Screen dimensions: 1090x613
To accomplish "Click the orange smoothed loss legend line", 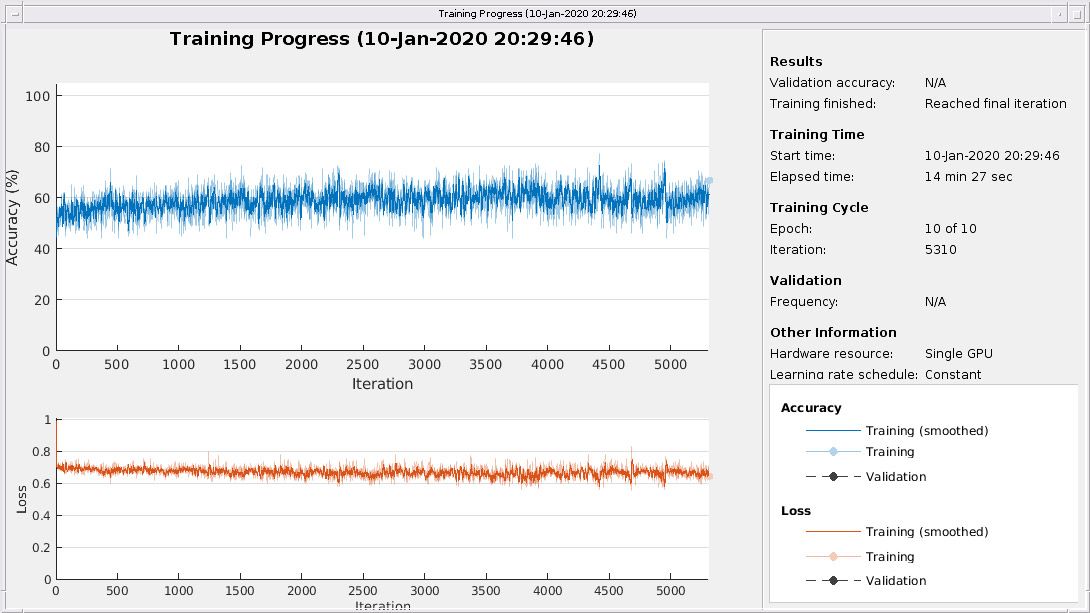I will click(x=832, y=532).
